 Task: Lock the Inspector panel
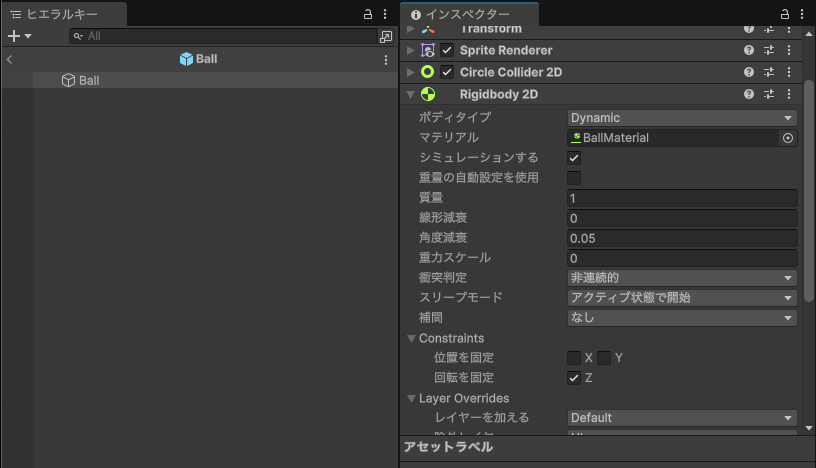[784, 14]
